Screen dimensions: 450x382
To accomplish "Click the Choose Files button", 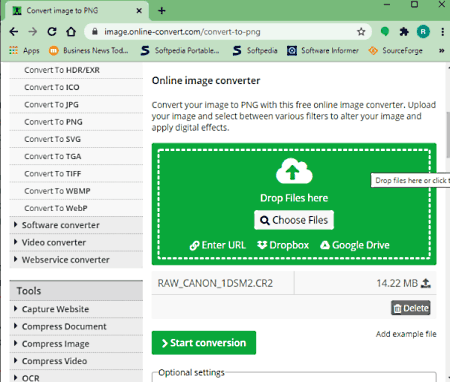I will coord(294,220).
